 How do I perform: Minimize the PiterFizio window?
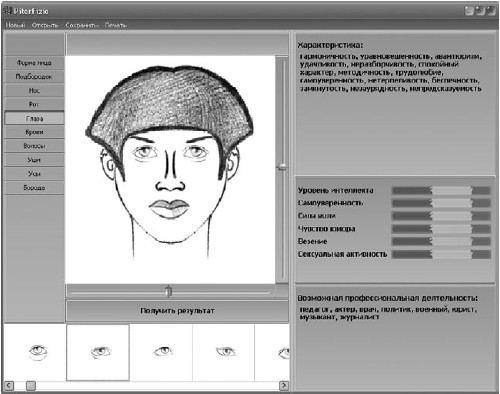tap(469, 11)
